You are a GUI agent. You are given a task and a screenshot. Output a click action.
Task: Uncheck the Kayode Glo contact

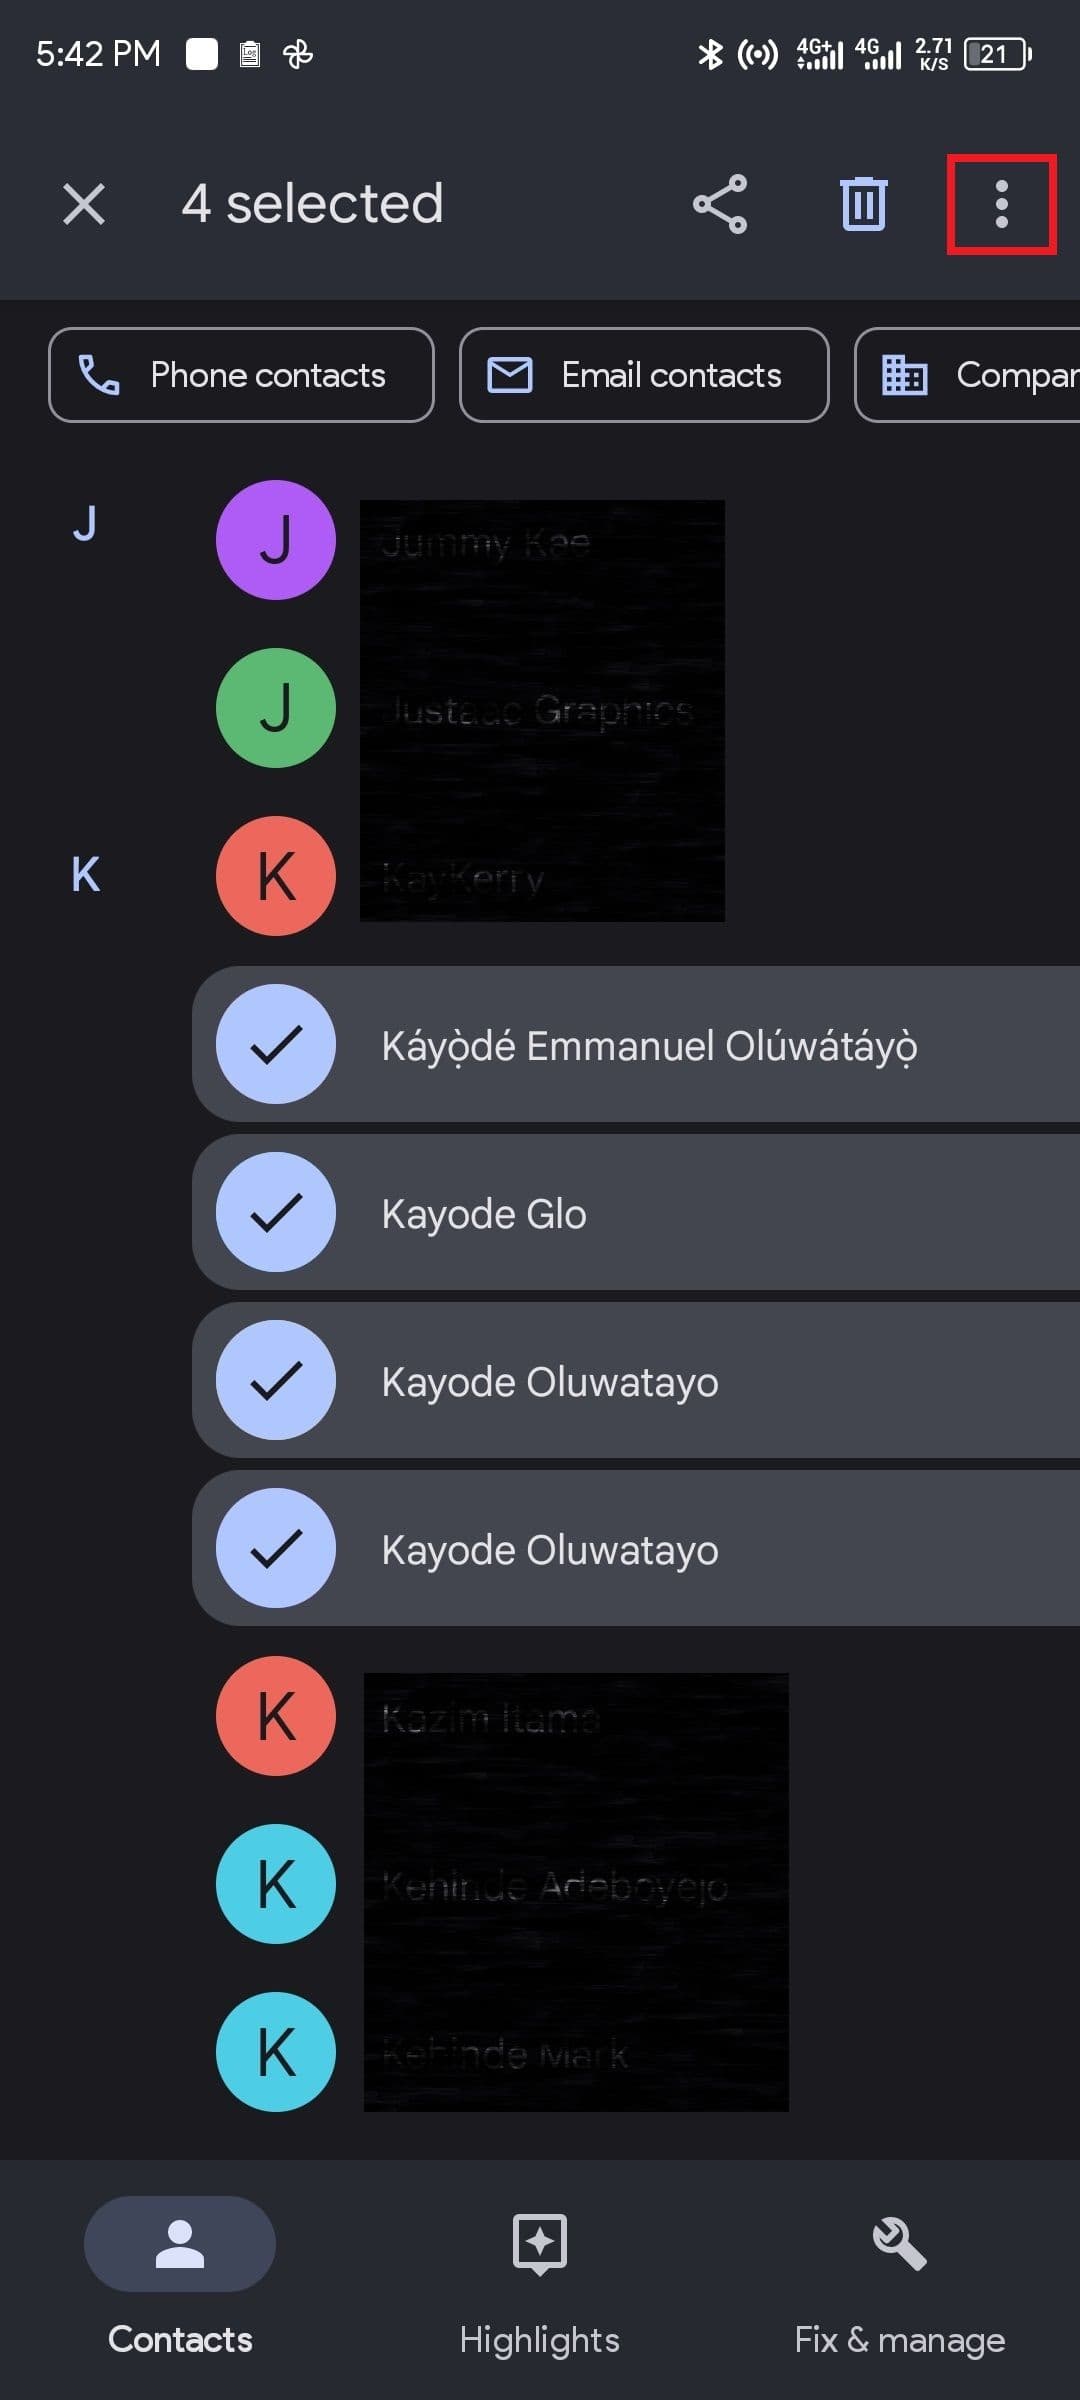coord(276,1212)
